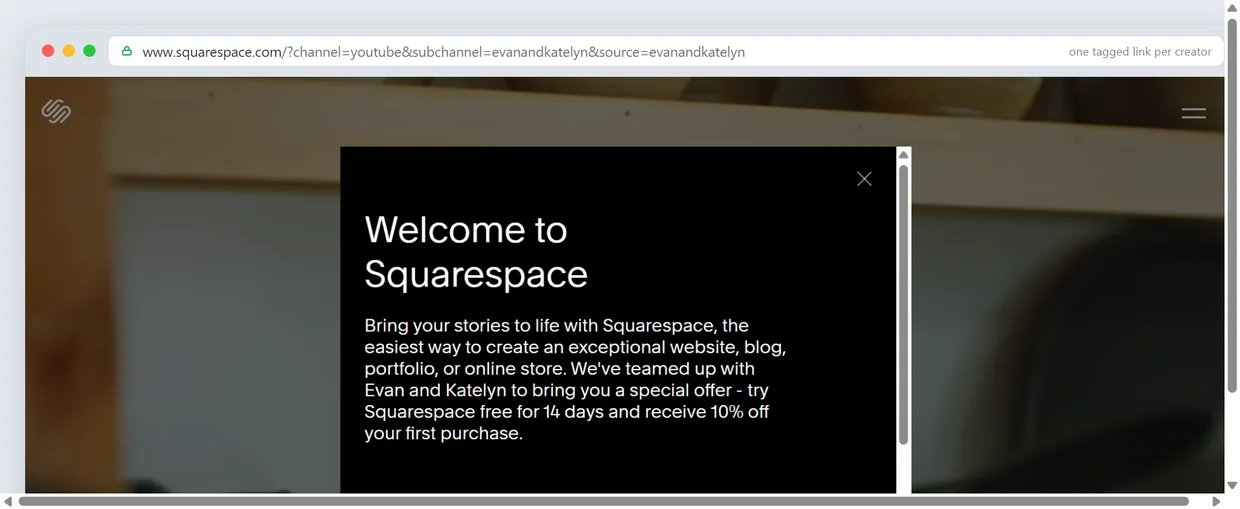This screenshot has width=1240, height=509.
Task: Click the horizontal scrollbar right arrow
Action: pyautogui.click(x=1216, y=501)
